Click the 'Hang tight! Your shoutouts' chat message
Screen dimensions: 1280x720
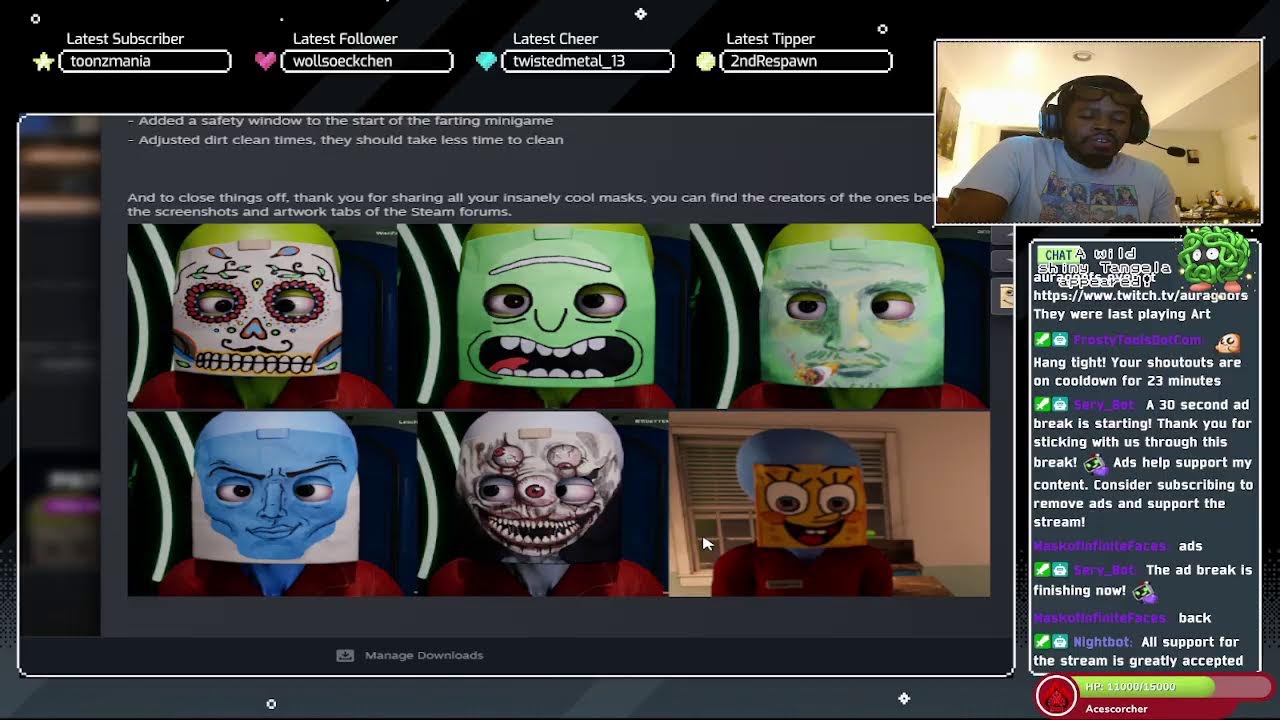(x=1137, y=371)
